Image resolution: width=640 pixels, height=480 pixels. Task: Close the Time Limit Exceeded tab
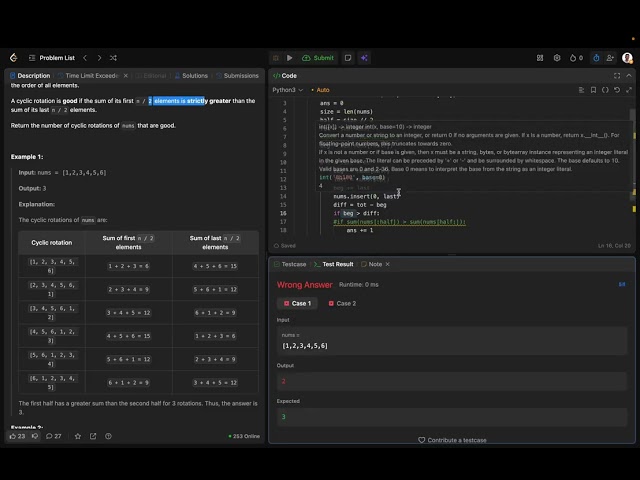tap(126, 76)
